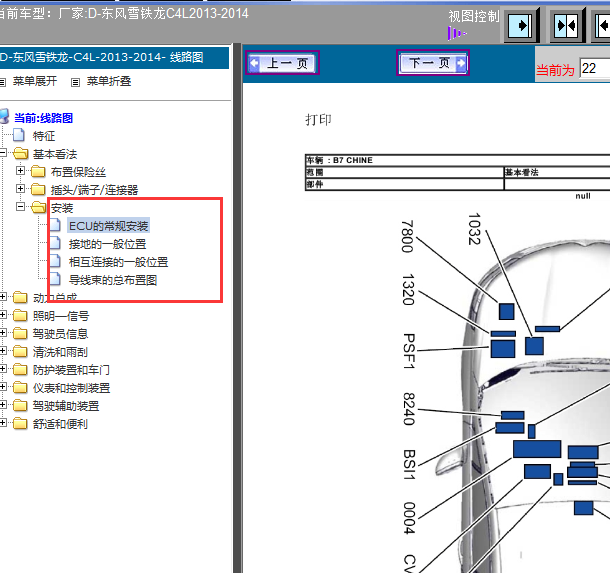Click the 动力总成 folder icon

point(20,297)
